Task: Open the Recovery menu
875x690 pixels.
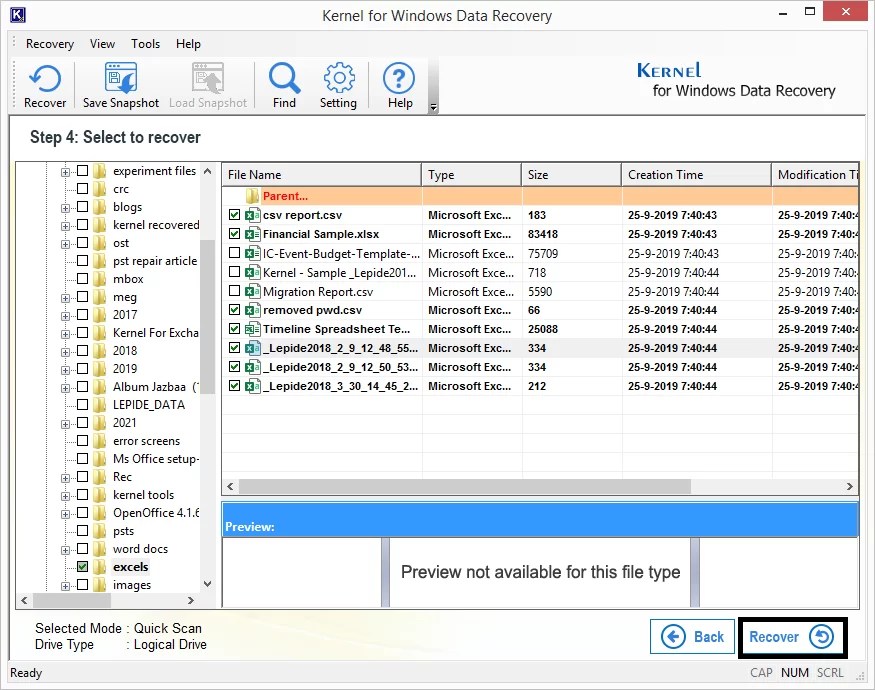Action: click(49, 44)
